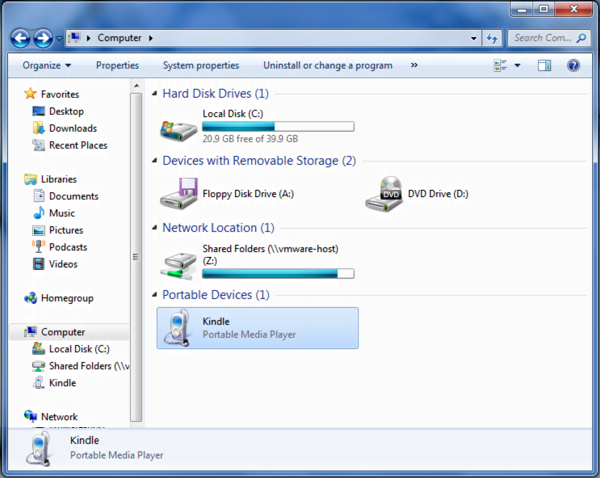Open Help with the question mark icon
The image size is (600, 478).
(x=573, y=65)
